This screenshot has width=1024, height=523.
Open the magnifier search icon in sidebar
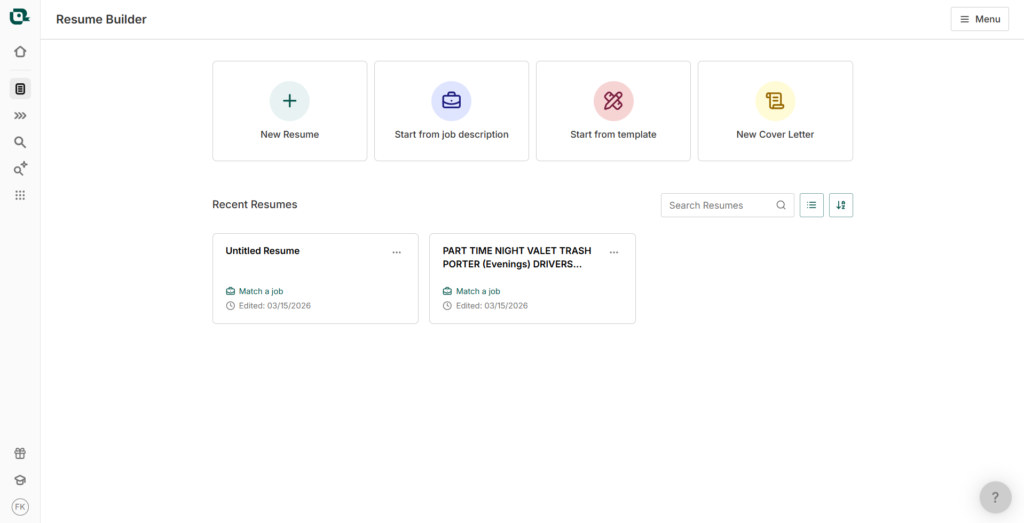pyautogui.click(x=20, y=142)
